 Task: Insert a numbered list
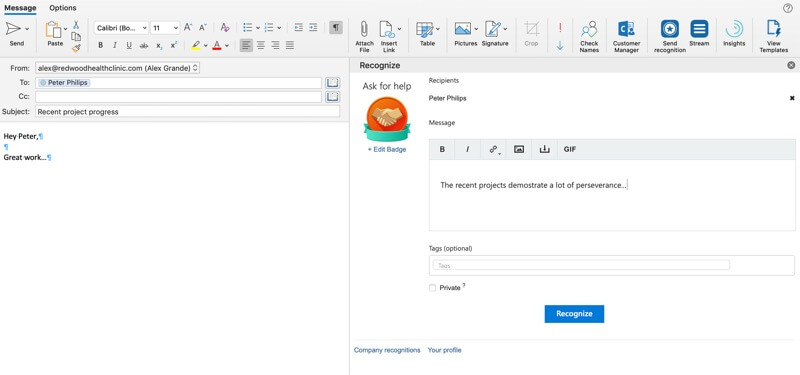pos(269,28)
